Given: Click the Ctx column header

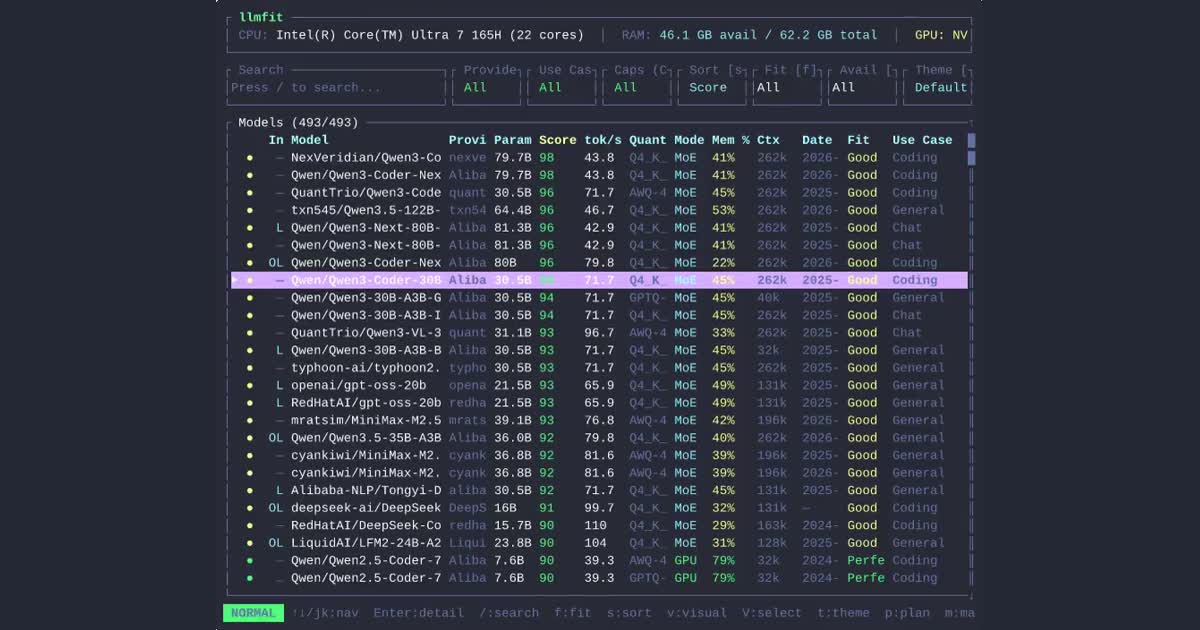Looking at the screenshot, I should pos(768,140).
